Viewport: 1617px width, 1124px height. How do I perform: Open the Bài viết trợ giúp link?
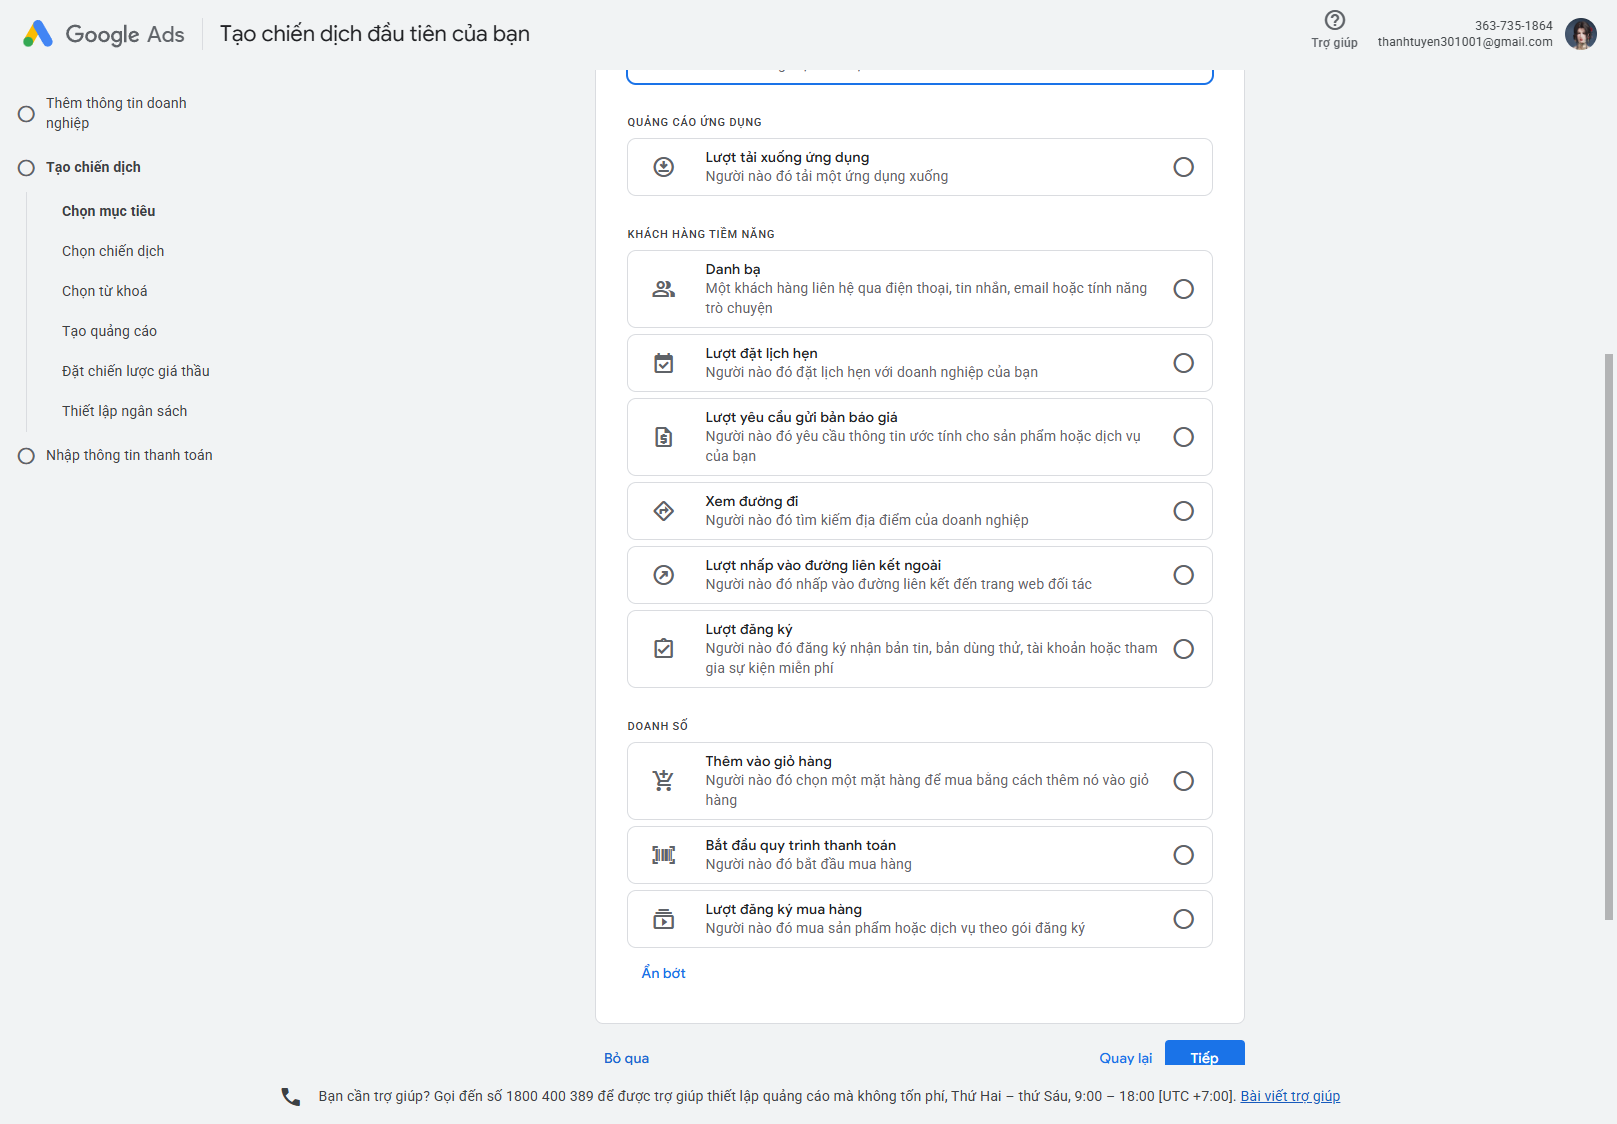(x=1290, y=1096)
